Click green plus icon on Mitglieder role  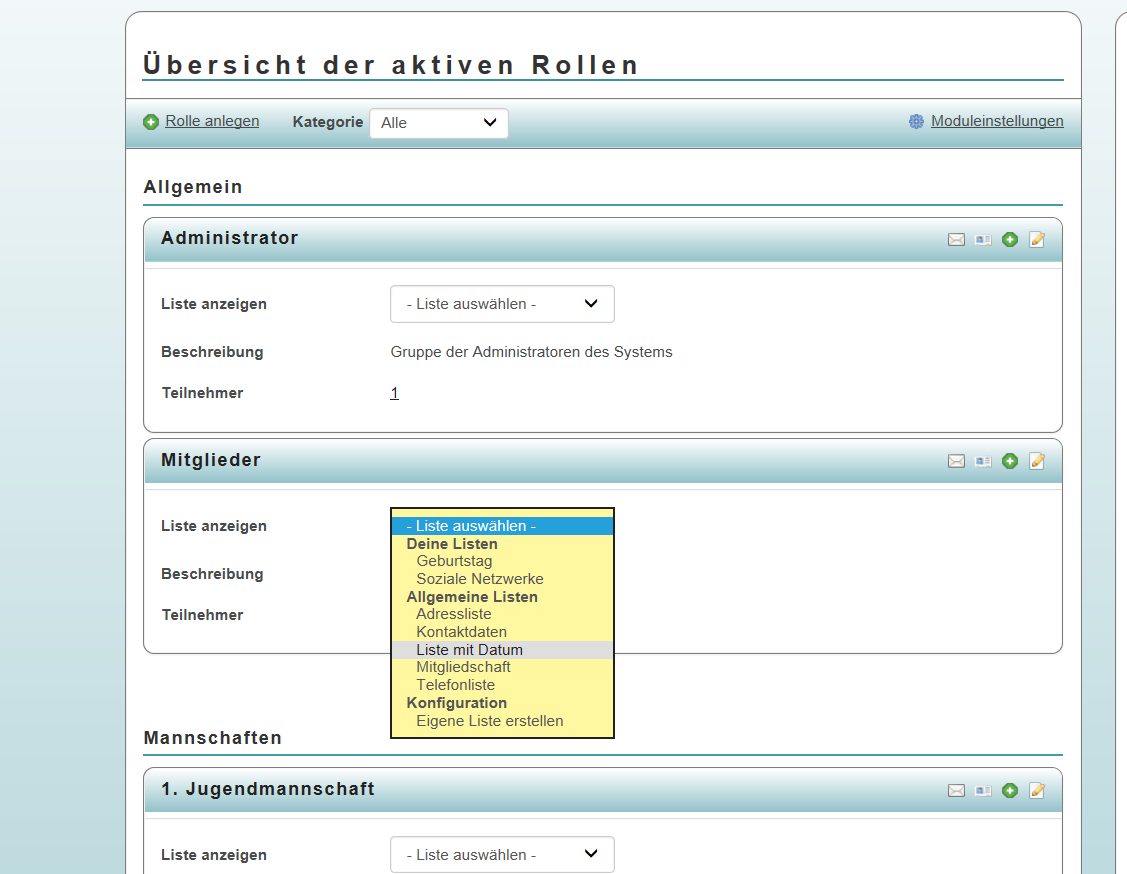pos(1010,461)
